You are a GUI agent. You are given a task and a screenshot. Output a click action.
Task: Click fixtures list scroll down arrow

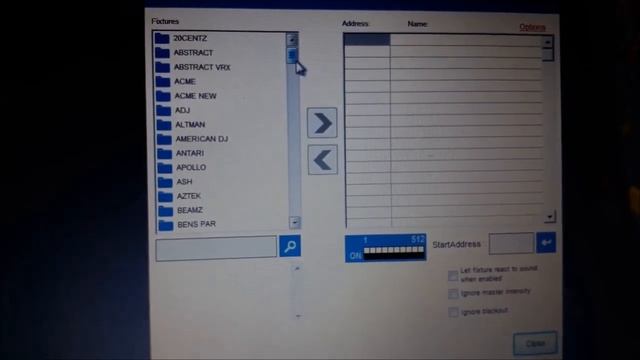pyautogui.click(x=294, y=222)
